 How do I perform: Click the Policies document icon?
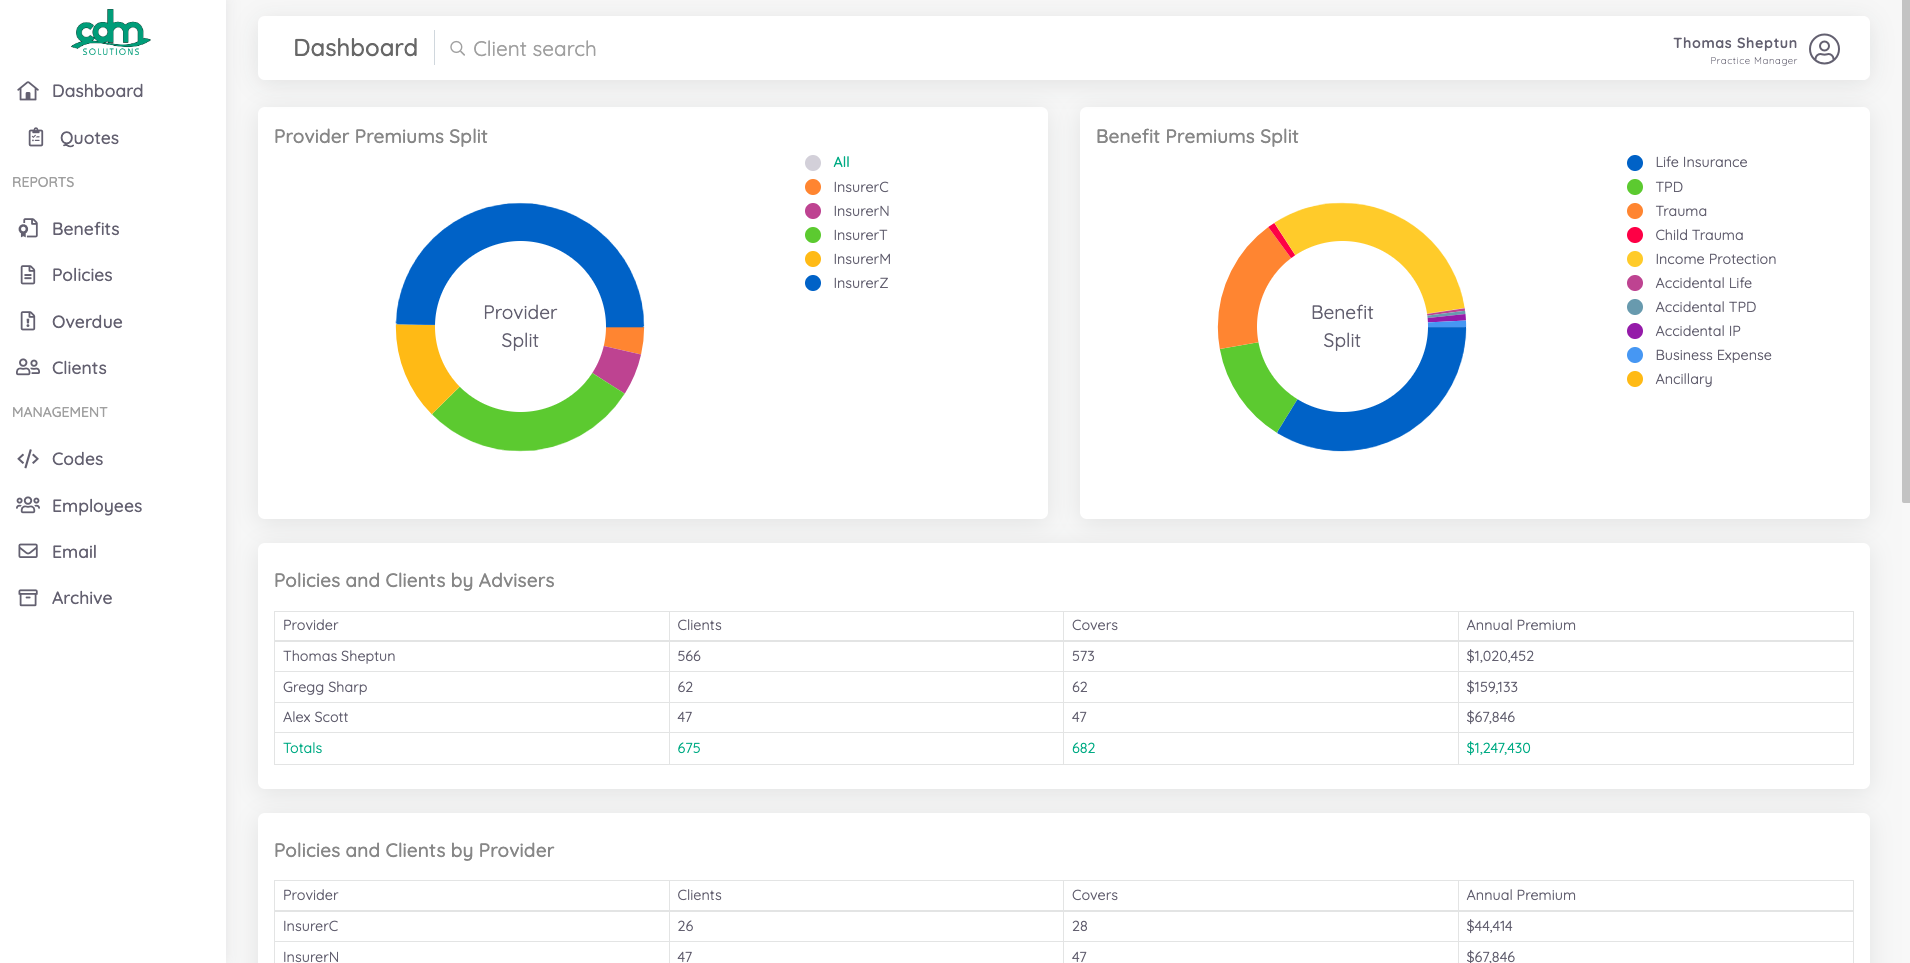pos(28,275)
